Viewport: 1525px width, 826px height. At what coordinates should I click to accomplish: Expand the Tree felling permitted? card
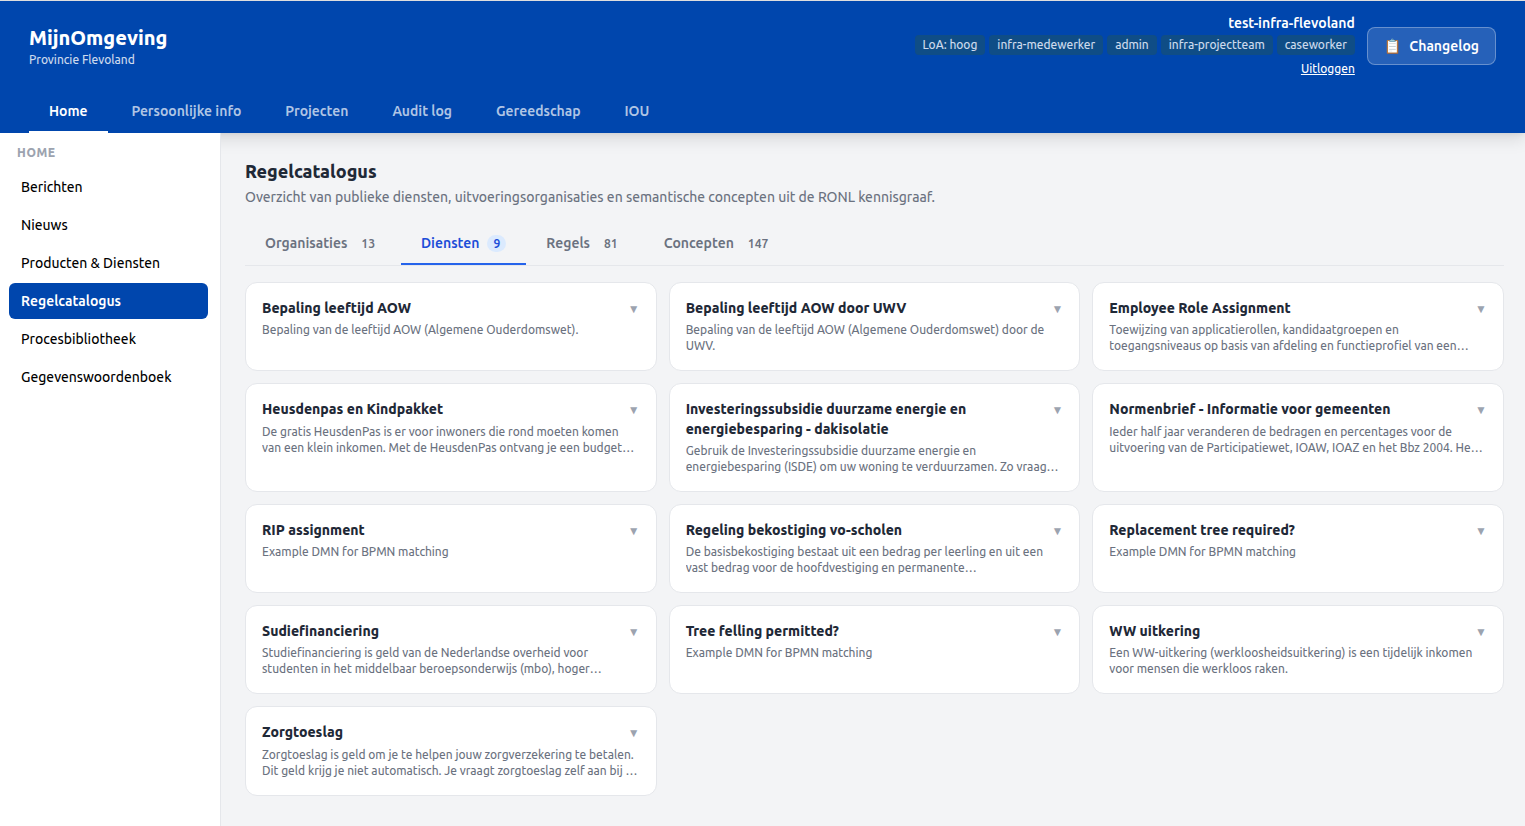pyautogui.click(x=1057, y=631)
